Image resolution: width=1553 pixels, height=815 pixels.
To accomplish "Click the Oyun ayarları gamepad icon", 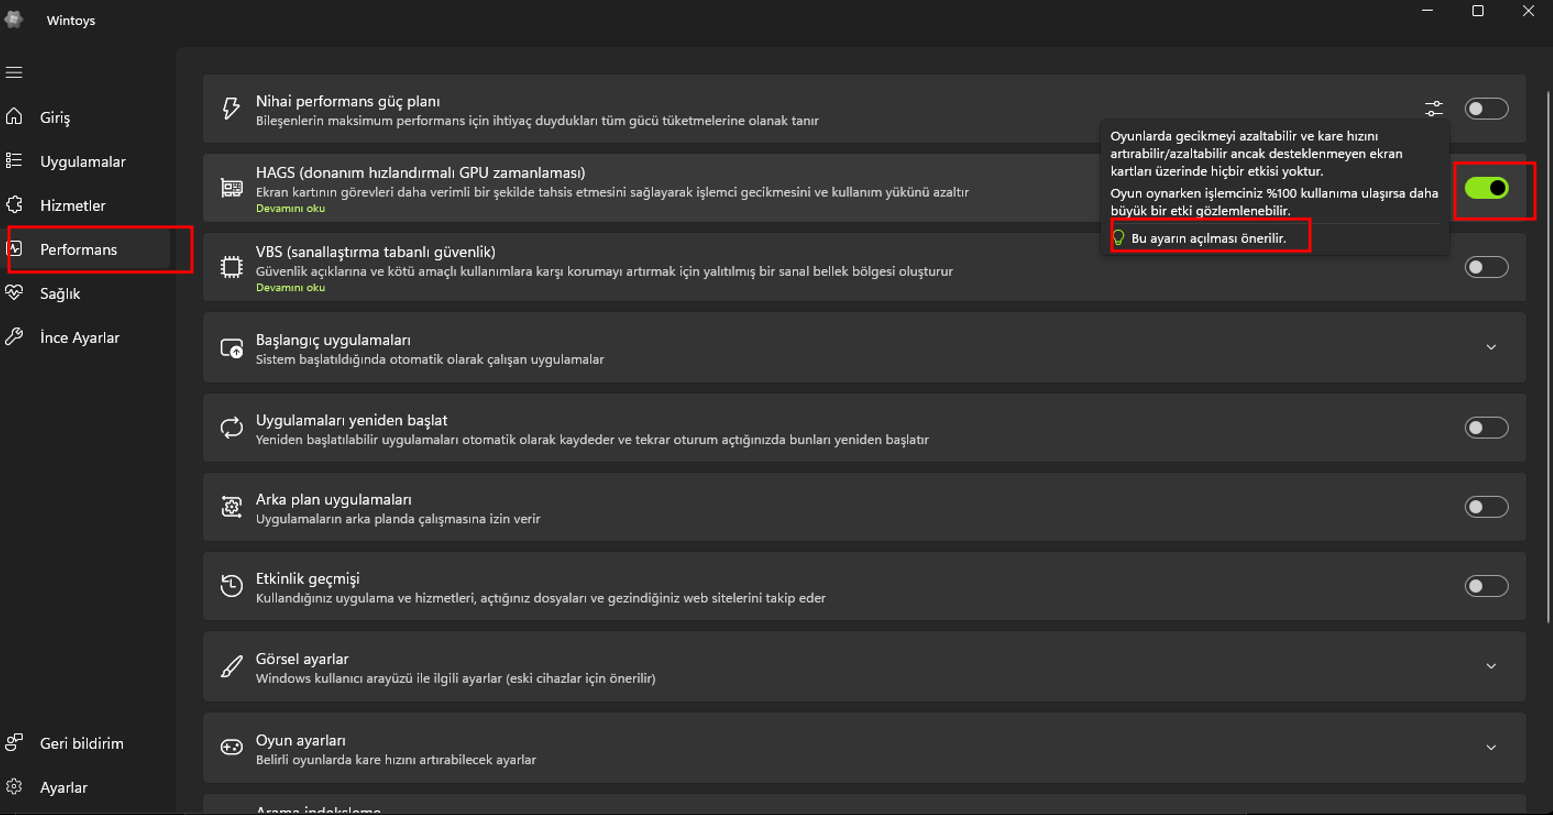I will pos(231,747).
